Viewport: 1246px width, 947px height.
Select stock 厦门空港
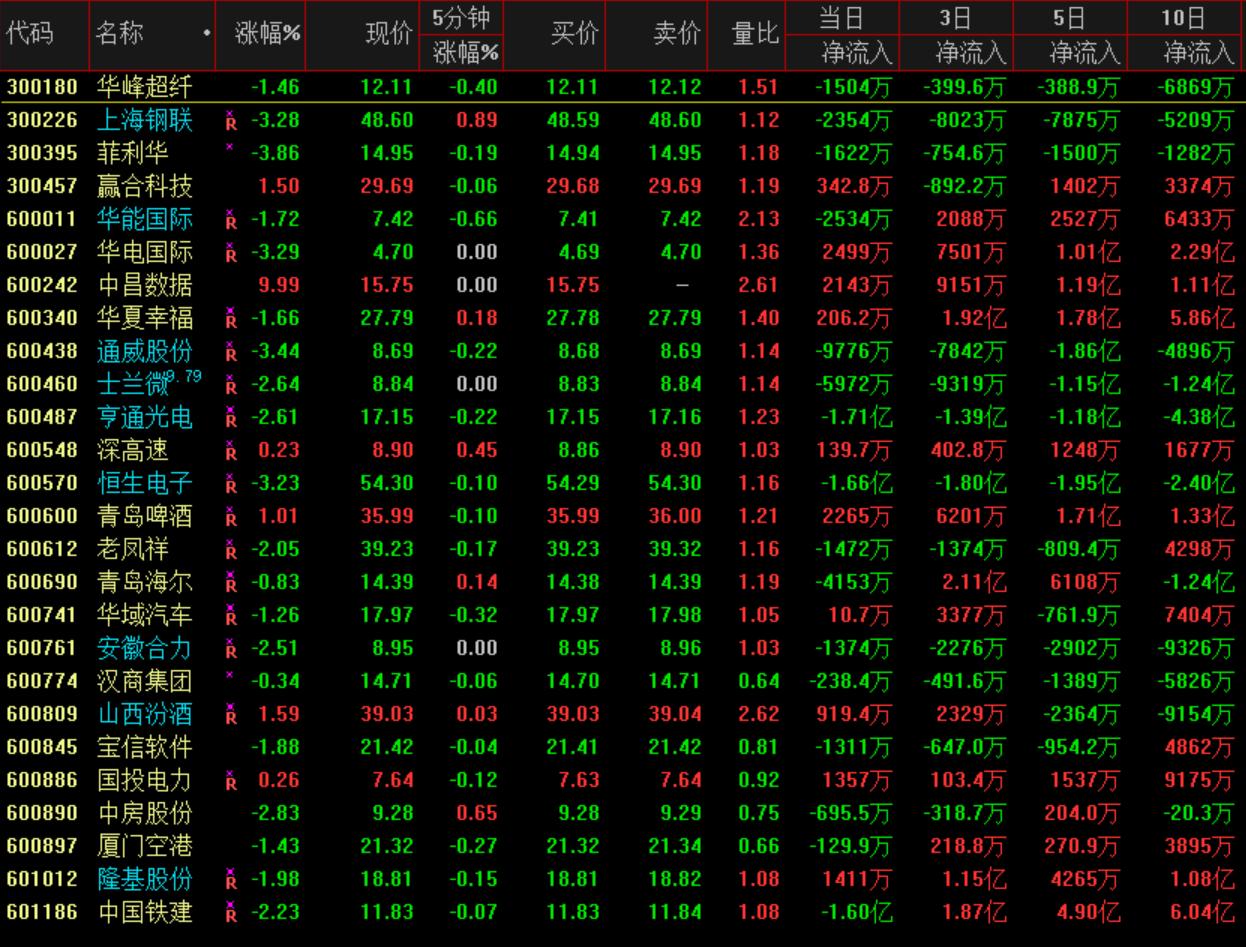[144, 847]
